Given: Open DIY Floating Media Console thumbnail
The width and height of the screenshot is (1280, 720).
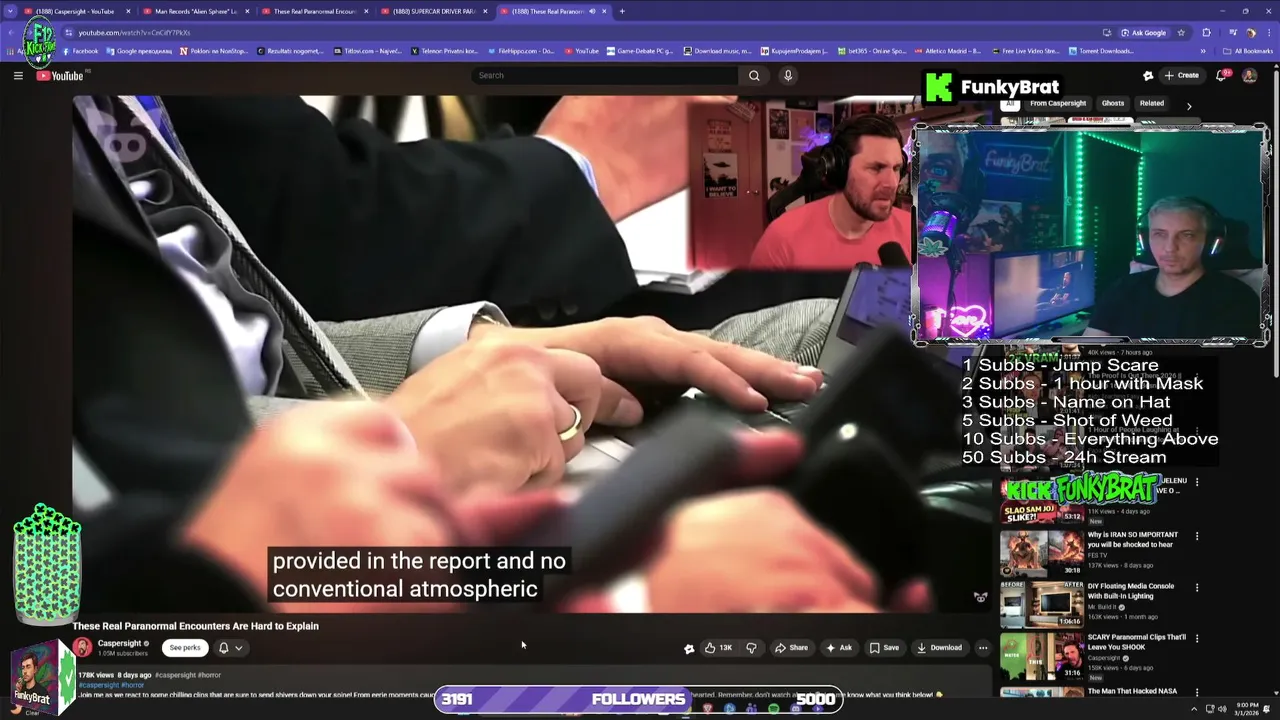Looking at the screenshot, I should pyautogui.click(x=1041, y=604).
